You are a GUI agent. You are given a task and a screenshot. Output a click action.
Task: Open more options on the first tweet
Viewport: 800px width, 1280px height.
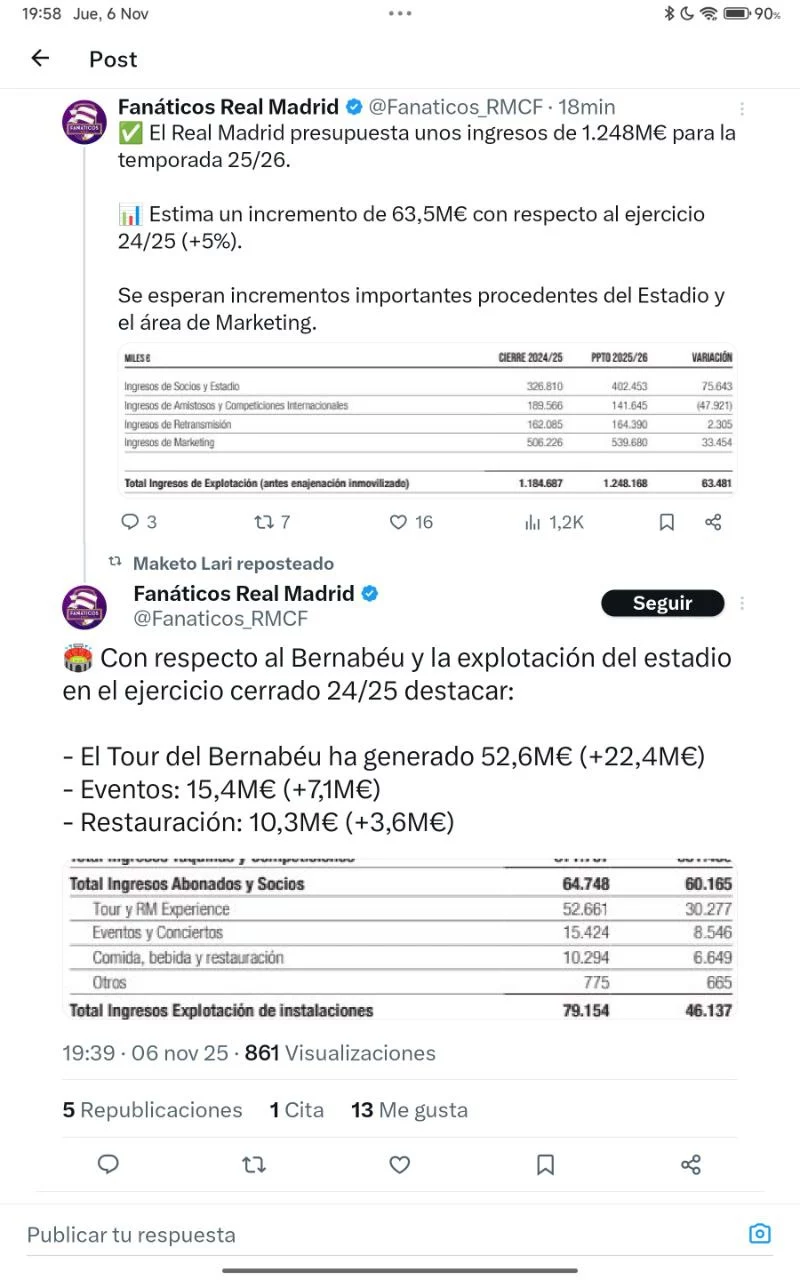pos(741,108)
